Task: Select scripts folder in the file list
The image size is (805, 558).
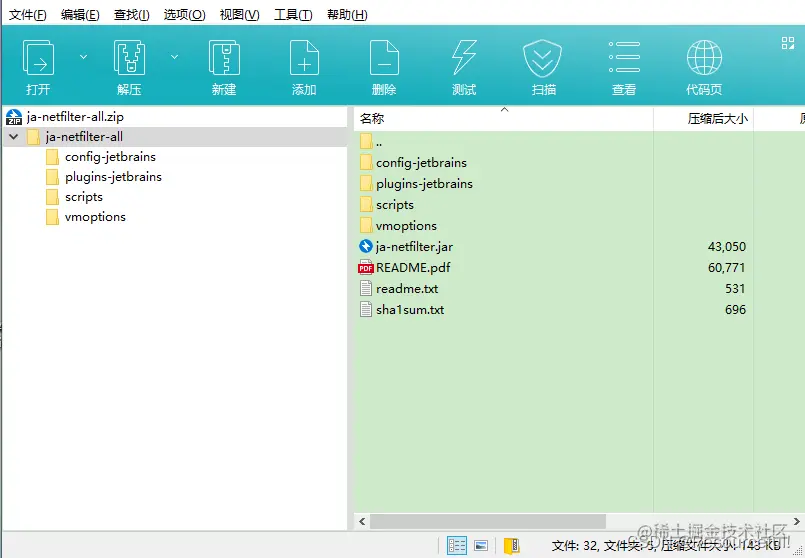Action: point(395,205)
